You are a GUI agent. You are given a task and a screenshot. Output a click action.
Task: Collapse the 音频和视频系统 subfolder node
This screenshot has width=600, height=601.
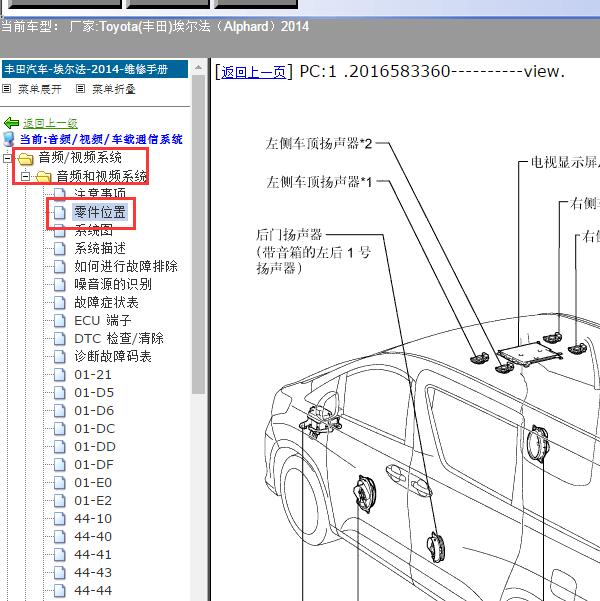pyautogui.click(x=25, y=176)
